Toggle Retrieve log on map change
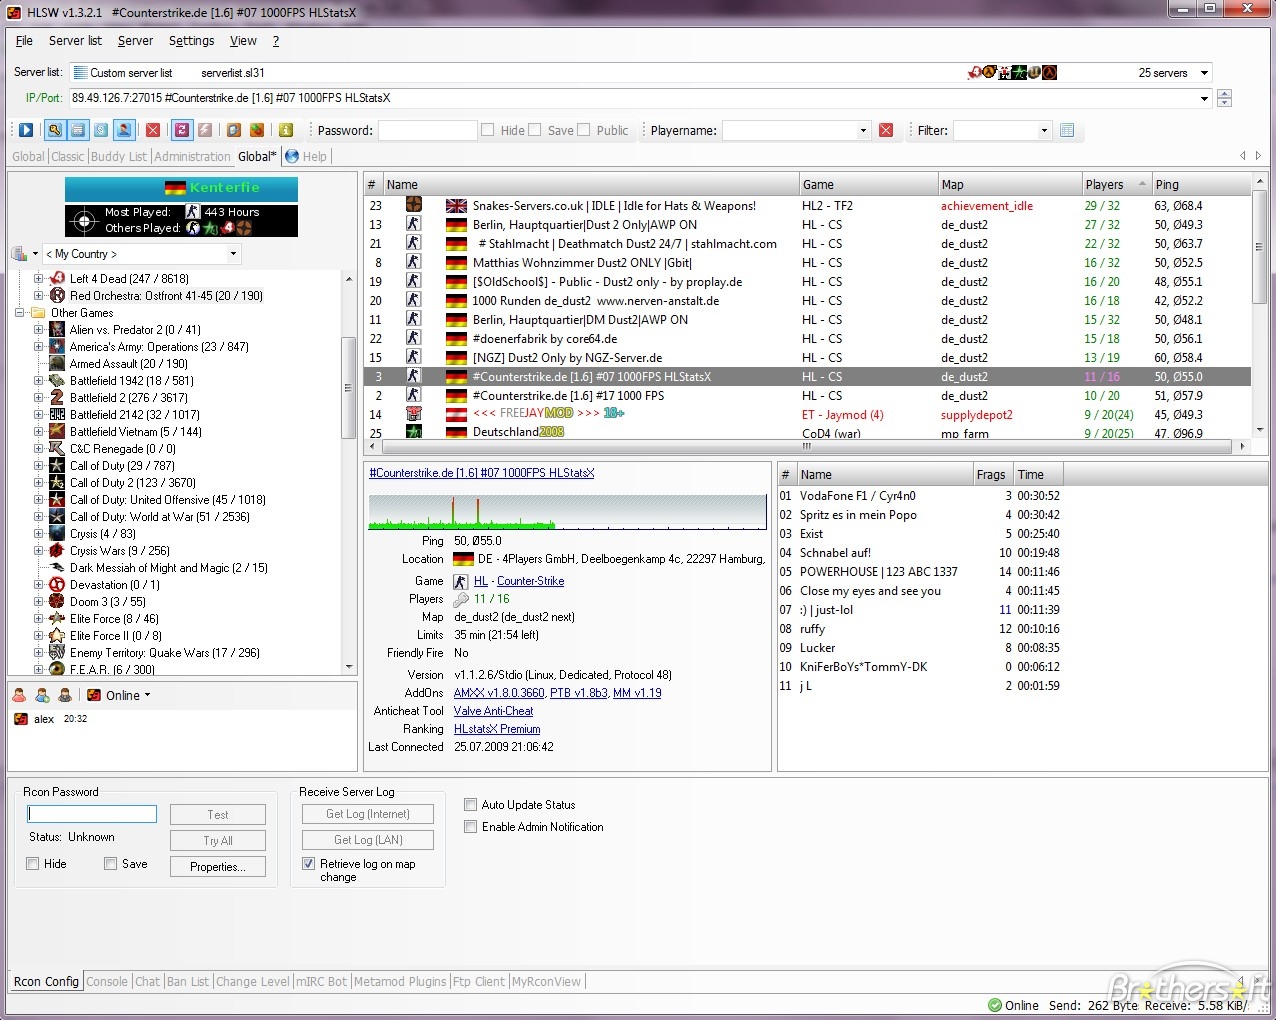The height and width of the screenshot is (1020, 1276). [x=309, y=864]
